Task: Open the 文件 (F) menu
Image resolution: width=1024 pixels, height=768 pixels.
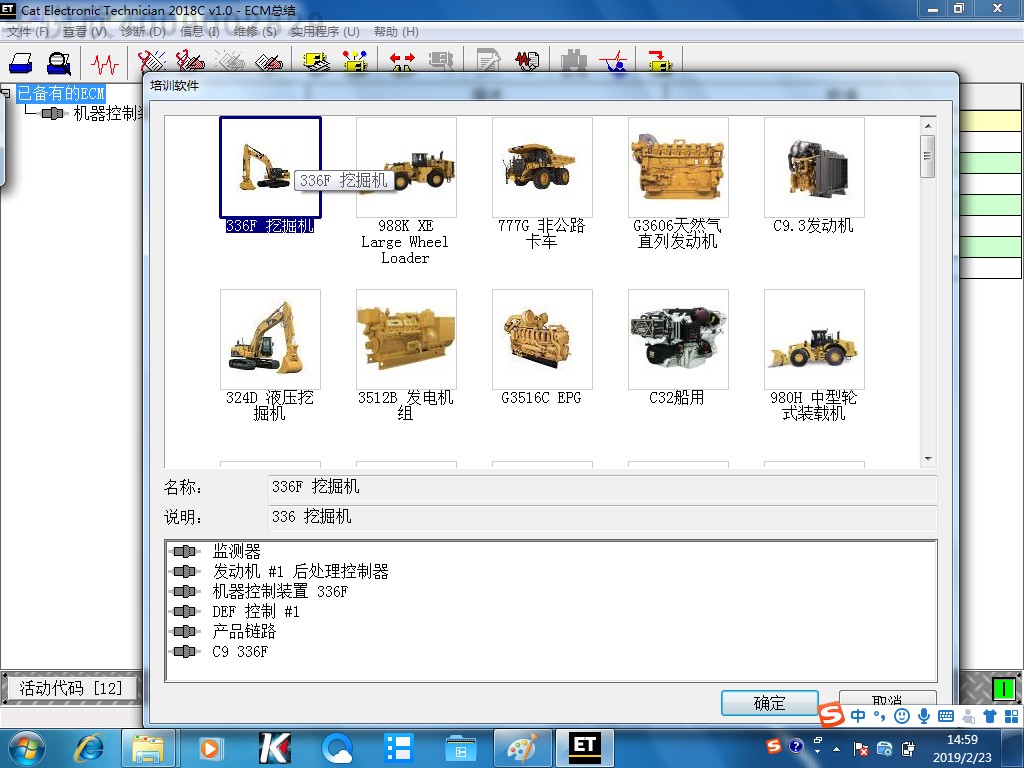Action: (x=28, y=31)
